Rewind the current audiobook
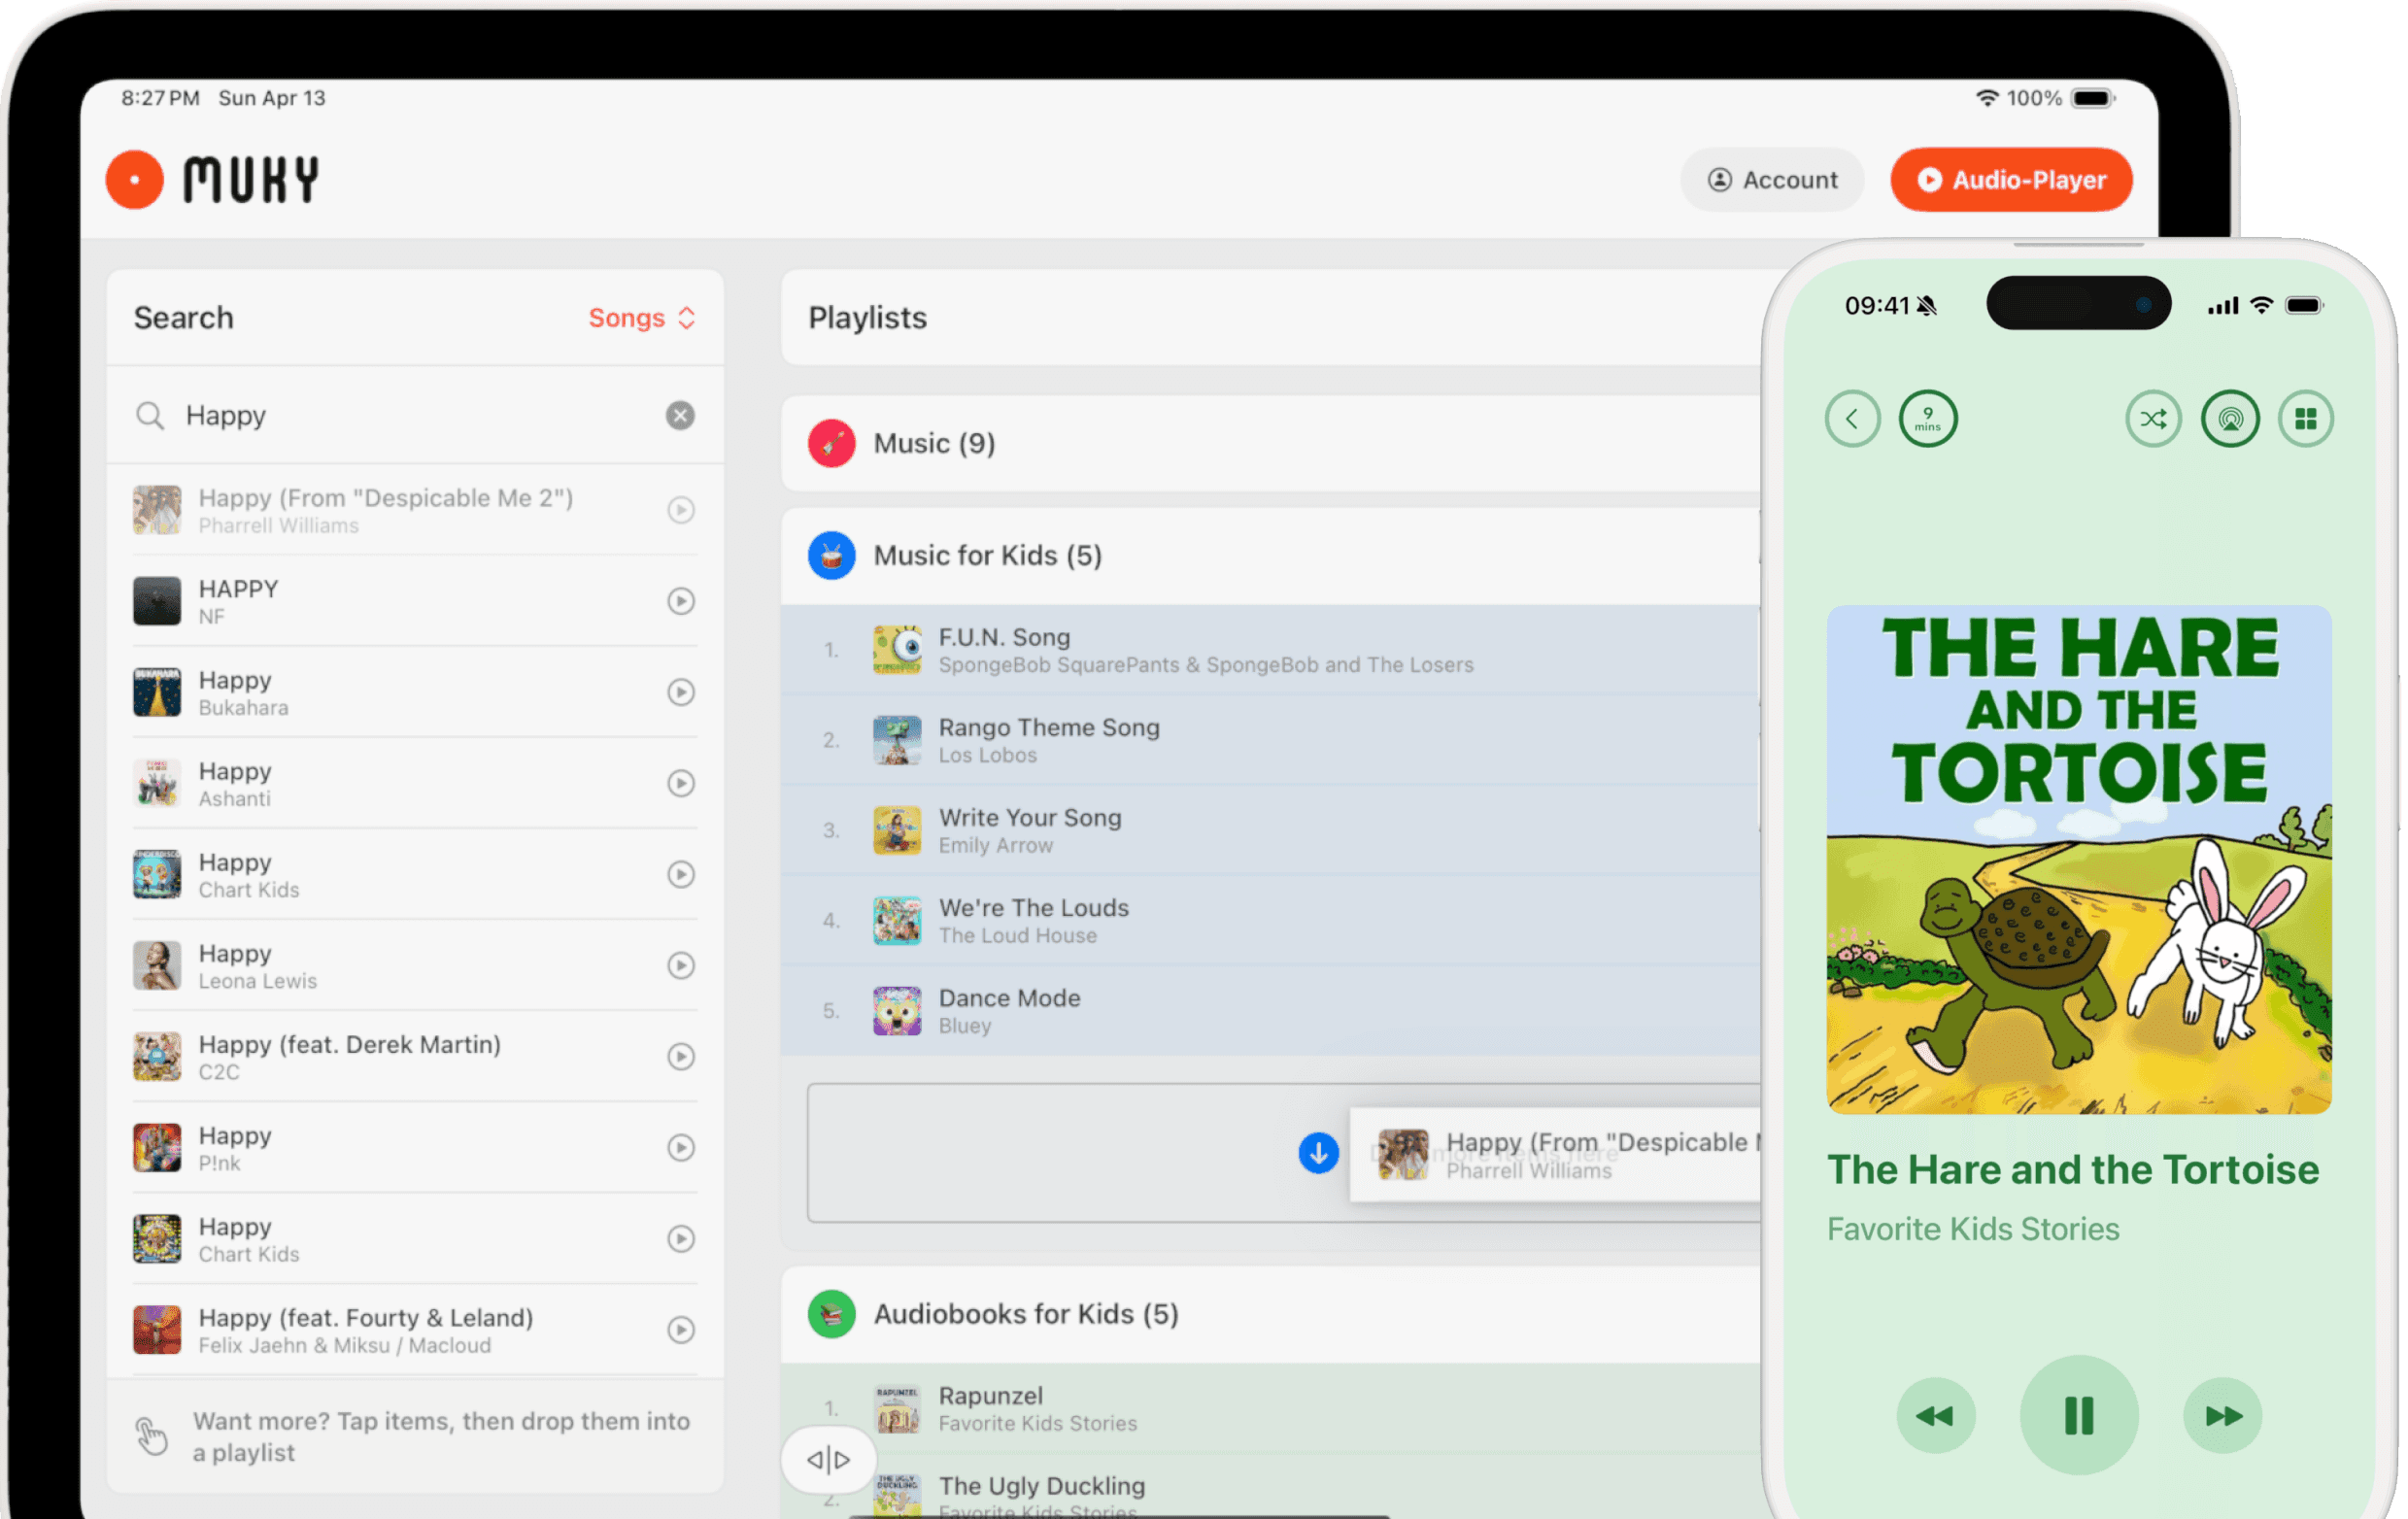This screenshot has height=1519, width=2408. point(1935,1416)
